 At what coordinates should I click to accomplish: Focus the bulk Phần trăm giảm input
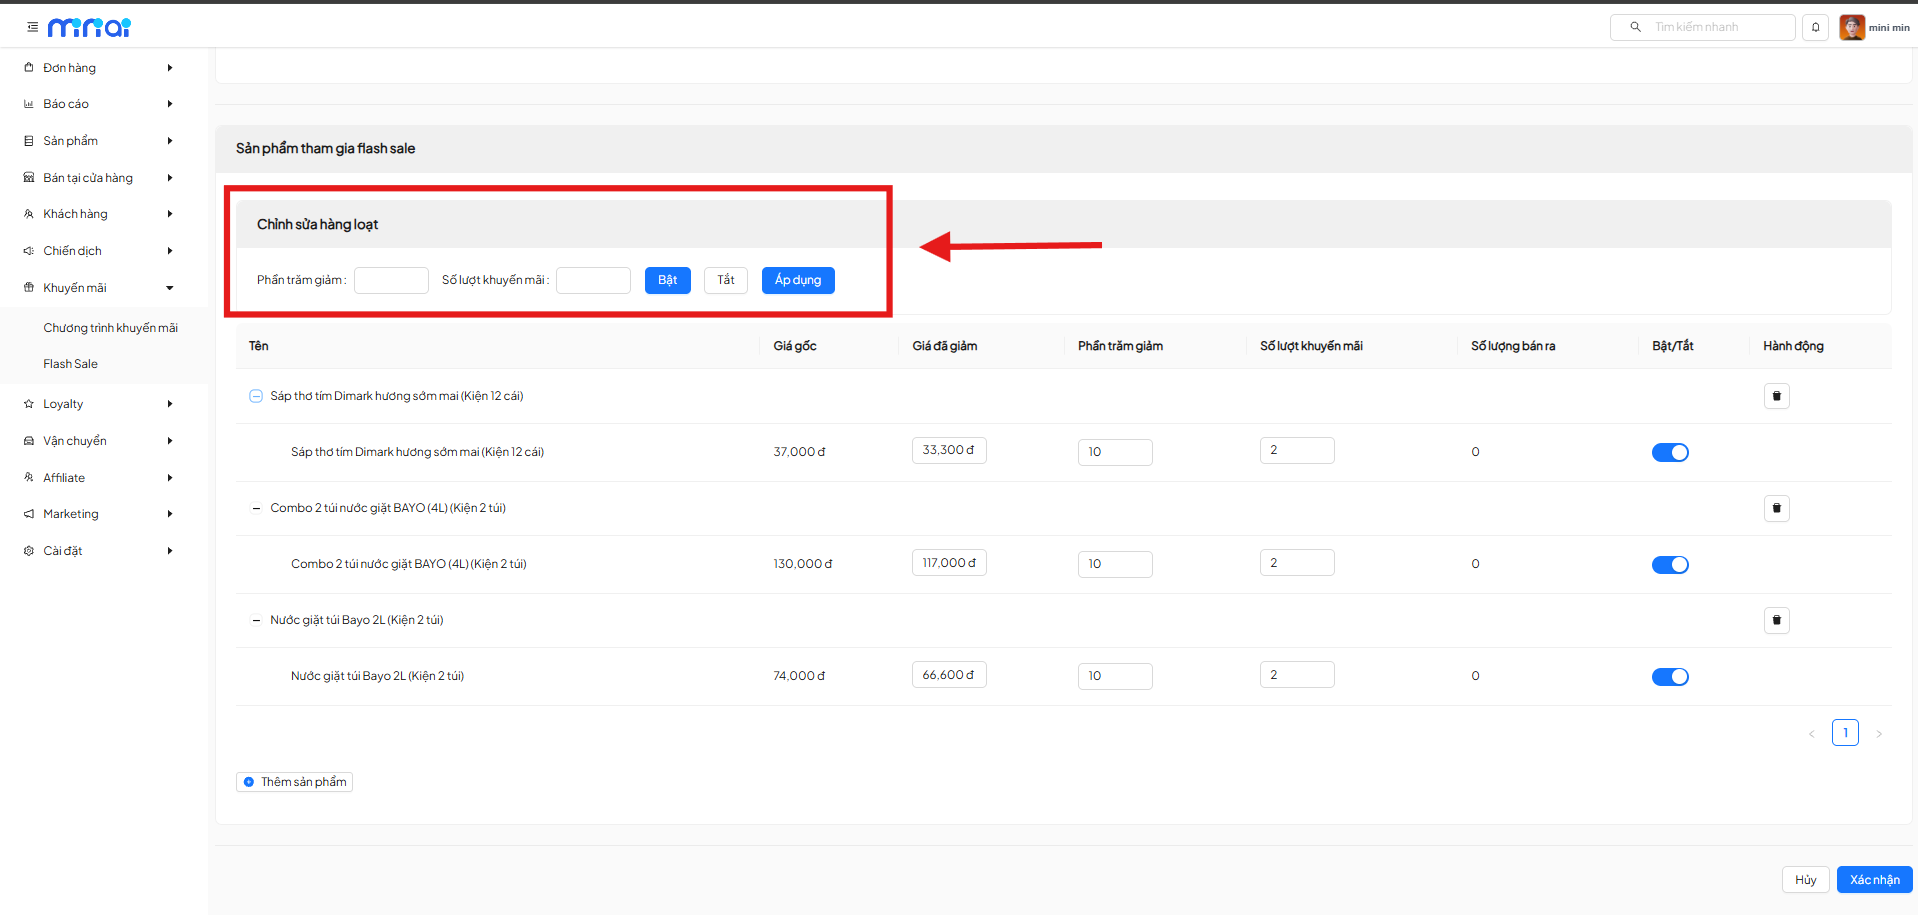(x=391, y=280)
